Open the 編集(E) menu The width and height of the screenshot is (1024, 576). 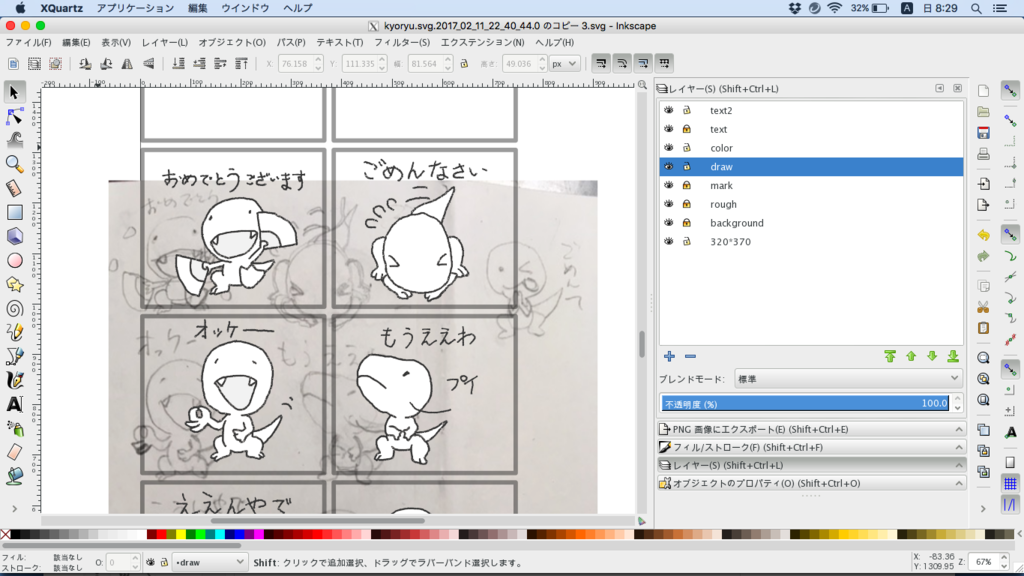point(76,42)
